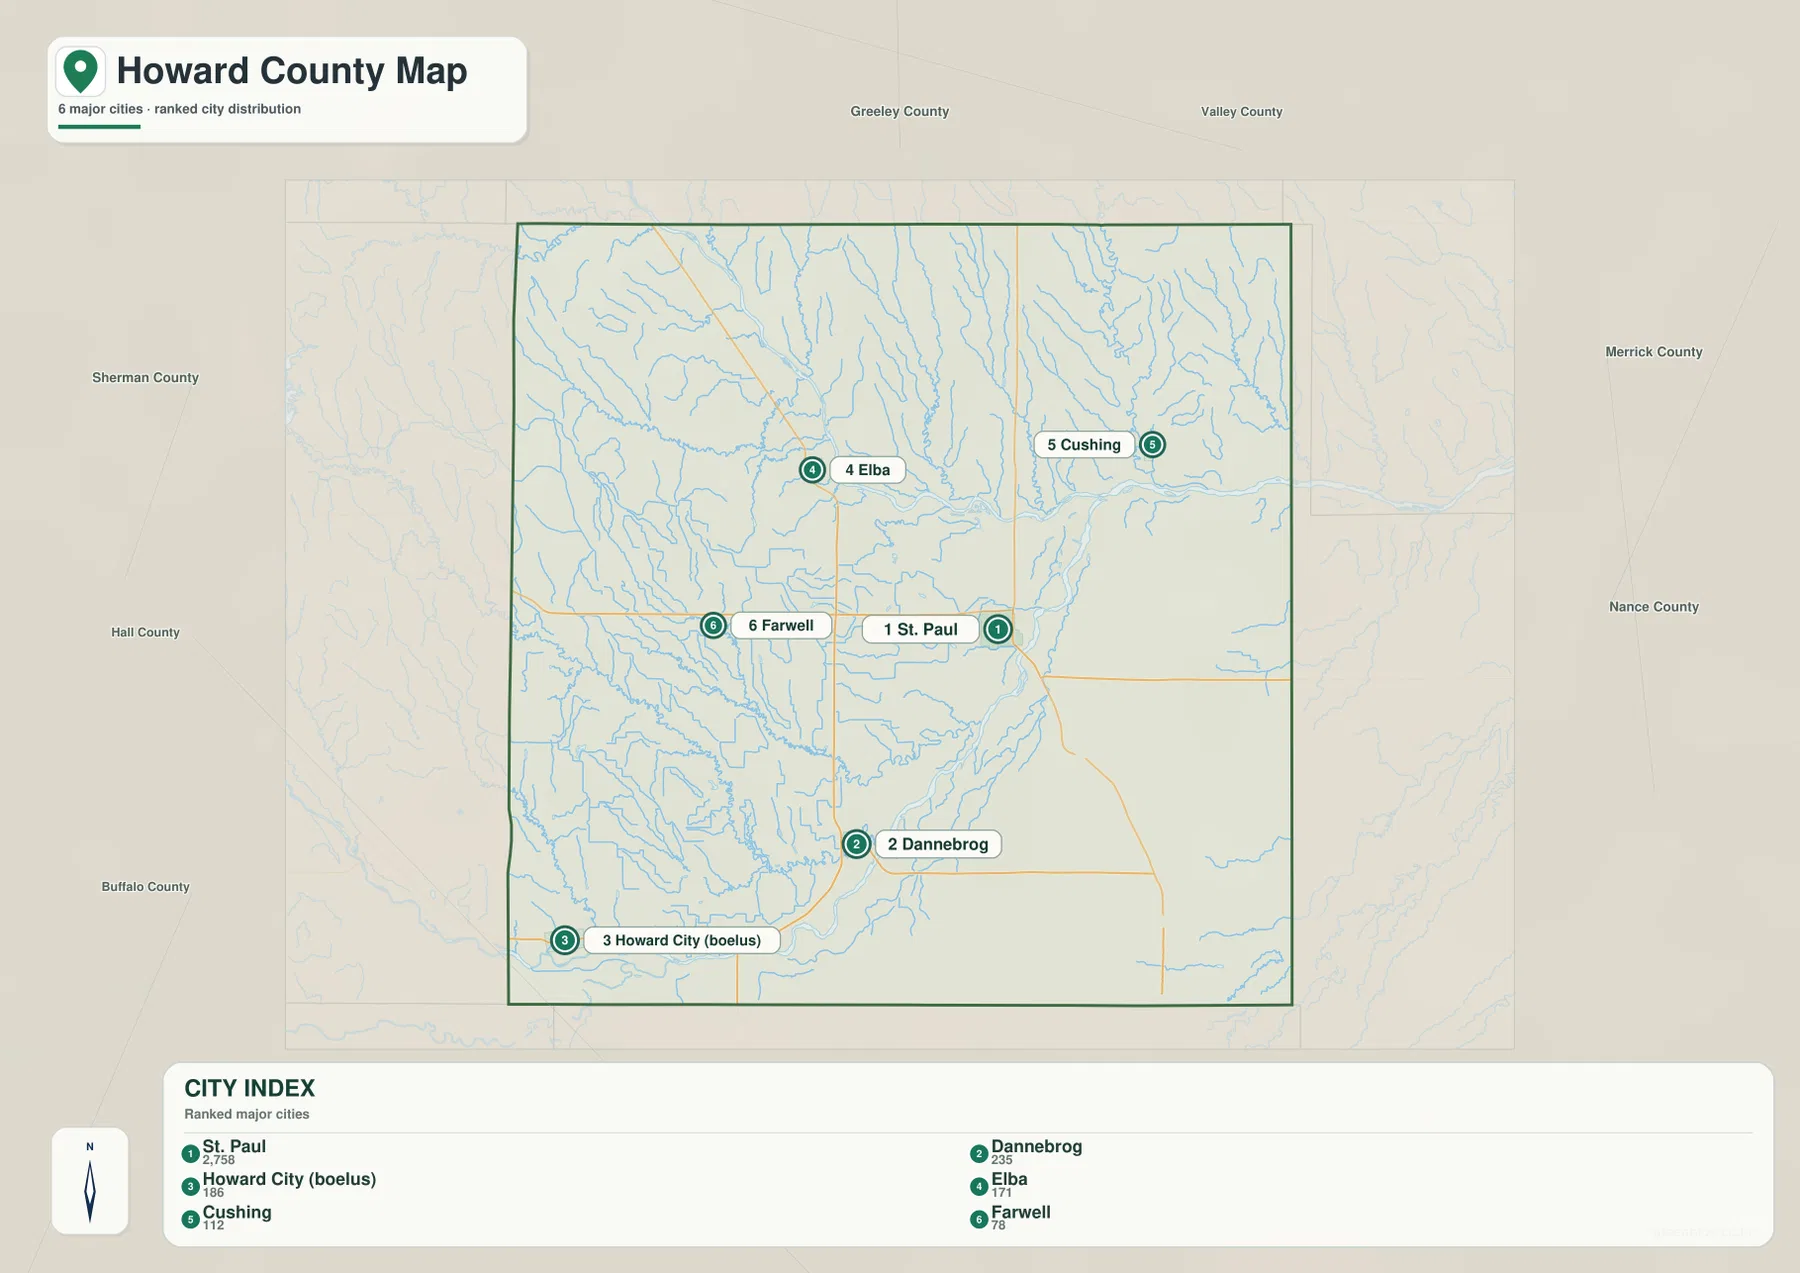This screenshot has width=1800, height=1273.
Task: Select the Elba marker numbered 4 on the map
Action: coord(812,470)
